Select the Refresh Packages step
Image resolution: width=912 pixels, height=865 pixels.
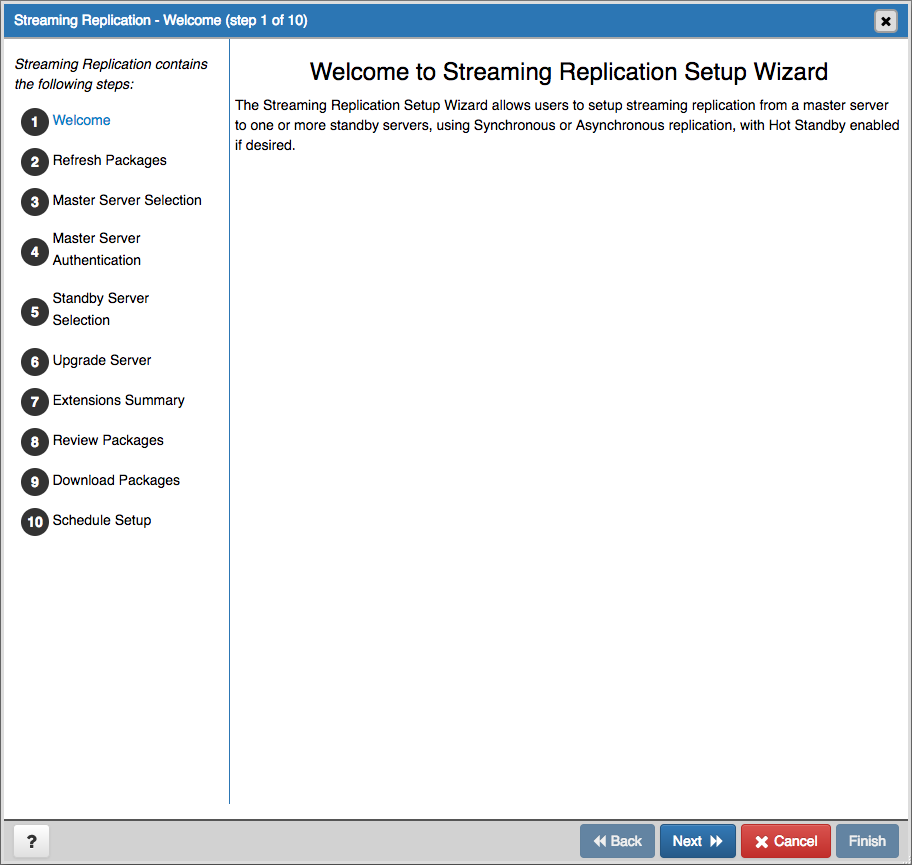pyautogui.click(x=109, y=160)
